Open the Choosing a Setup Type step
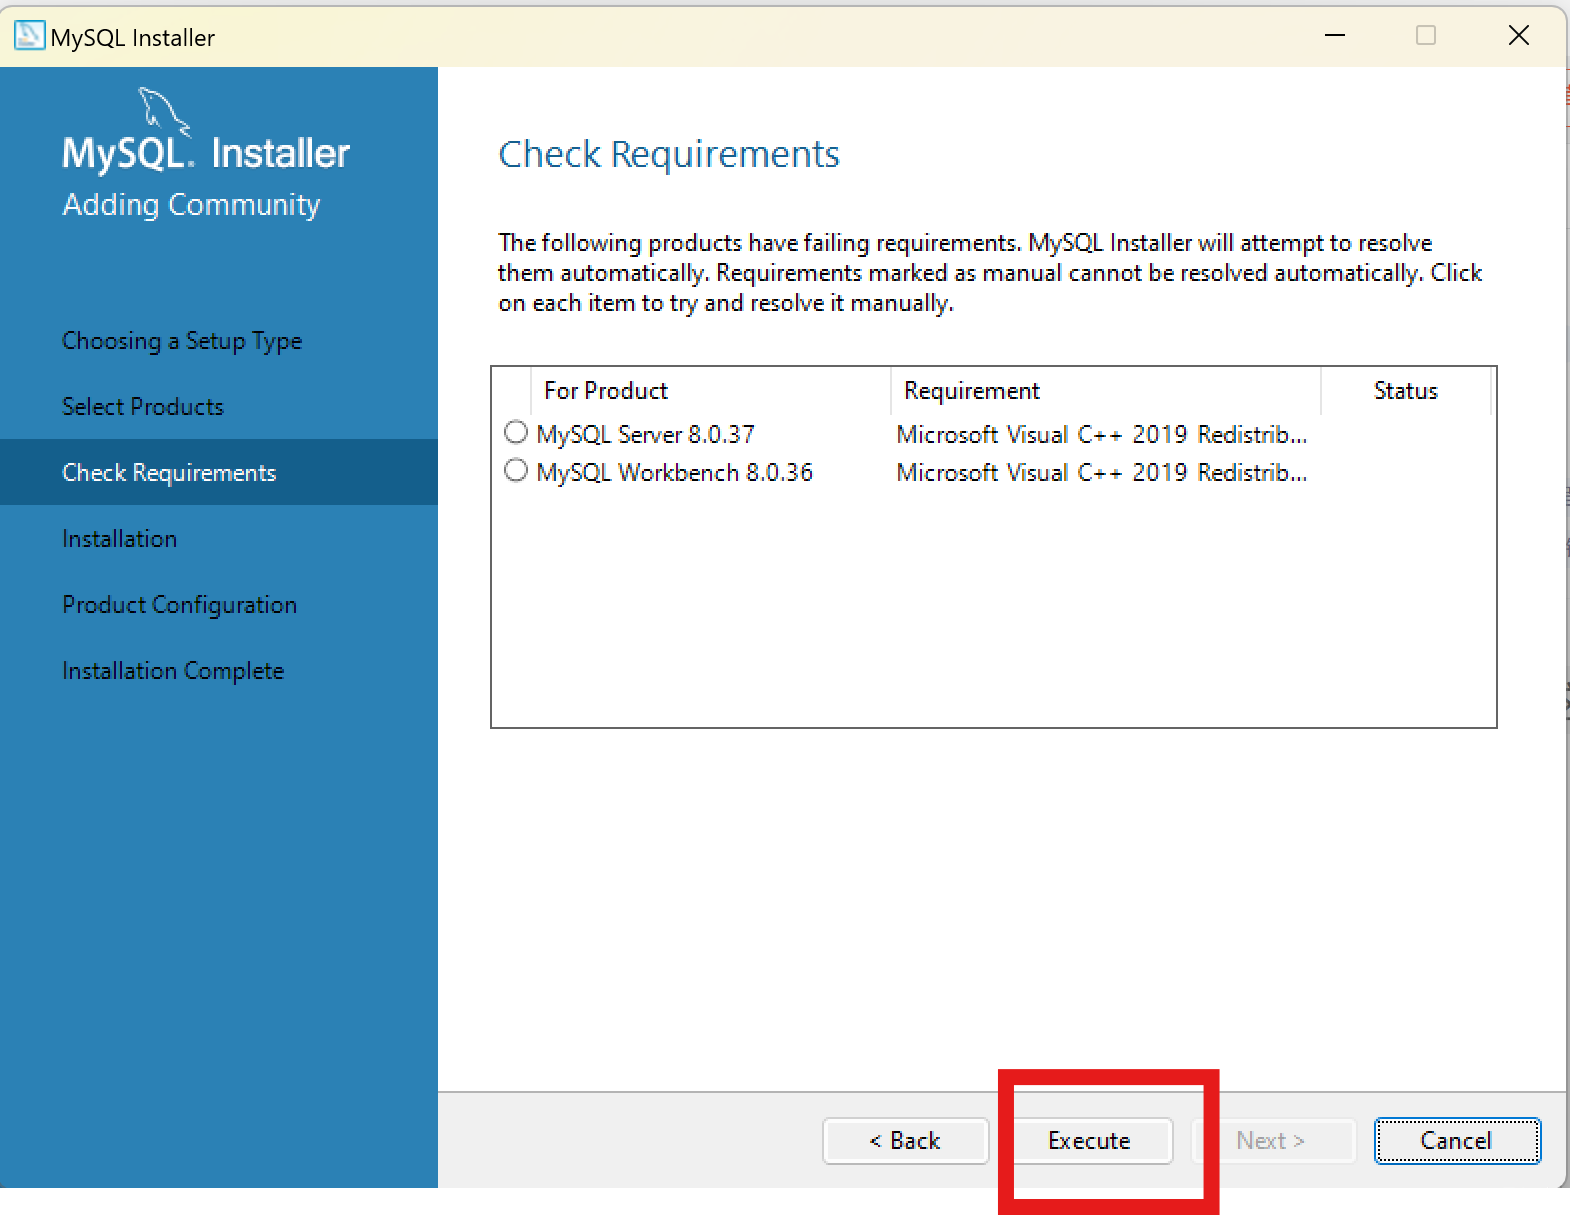 (x=182, y=341)
